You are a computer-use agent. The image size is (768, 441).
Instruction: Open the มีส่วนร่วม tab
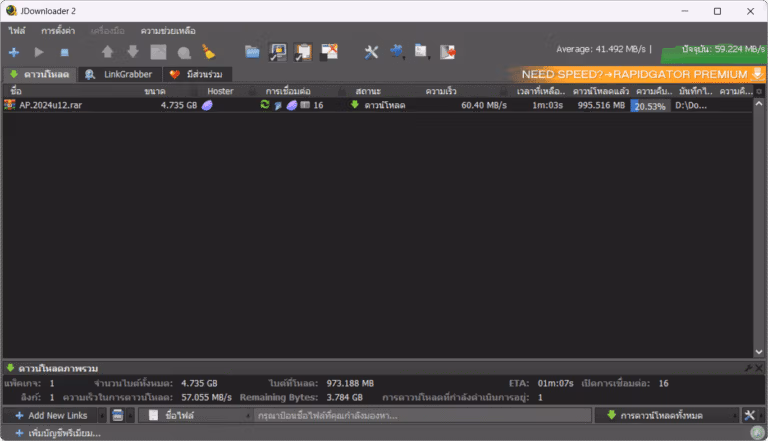click(197, 74)
